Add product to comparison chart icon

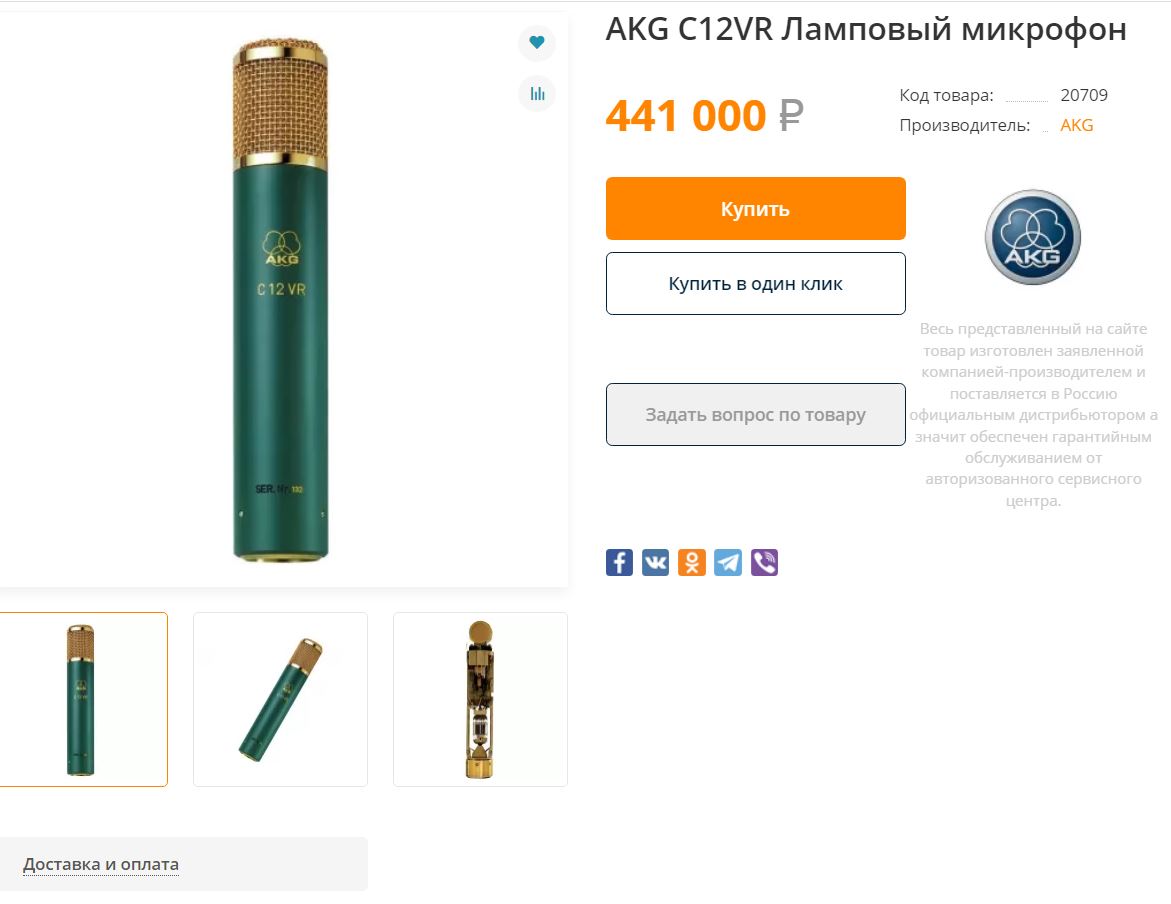537,93
